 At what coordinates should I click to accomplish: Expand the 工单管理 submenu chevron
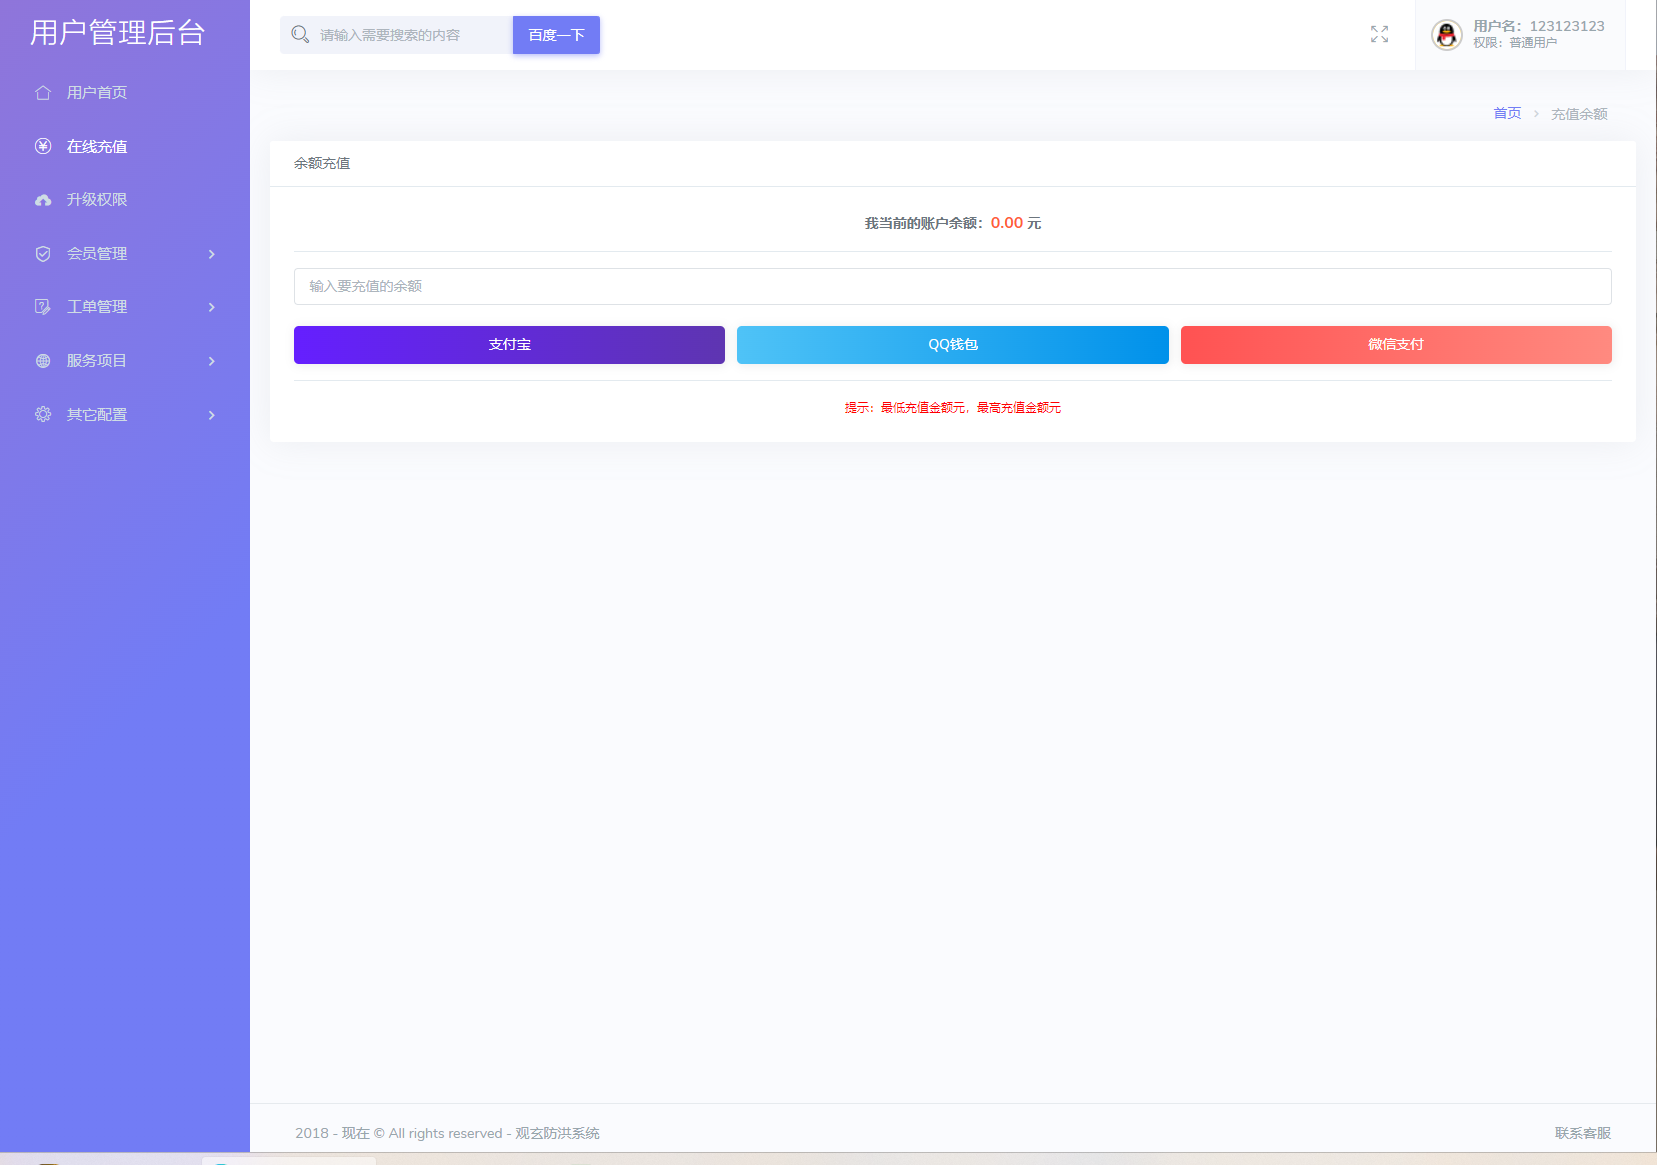click(x=211, y=307)
